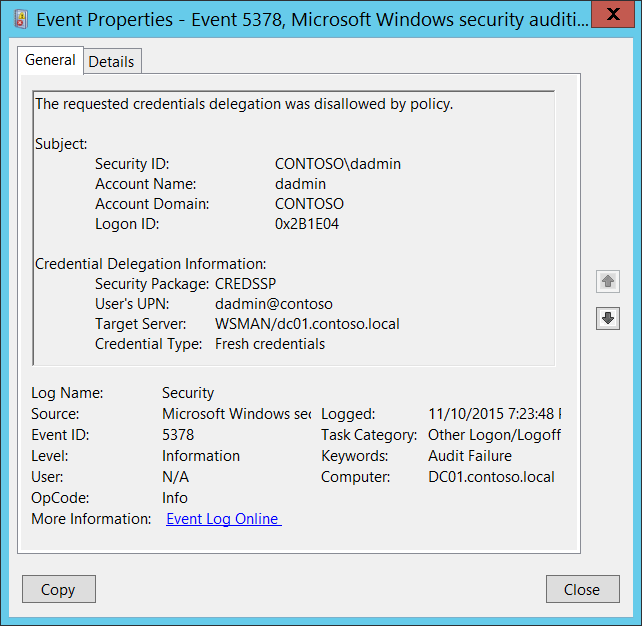The height and width of the screenshot is (626, 642).
Task: Click the Computer field showing DC01.contoso.local
Action: 491,477
